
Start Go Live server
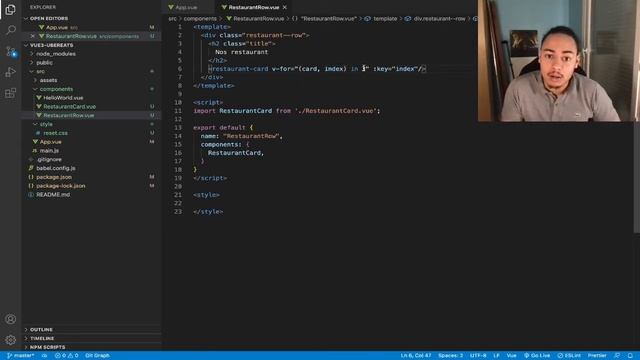click(x=537, y=356)
